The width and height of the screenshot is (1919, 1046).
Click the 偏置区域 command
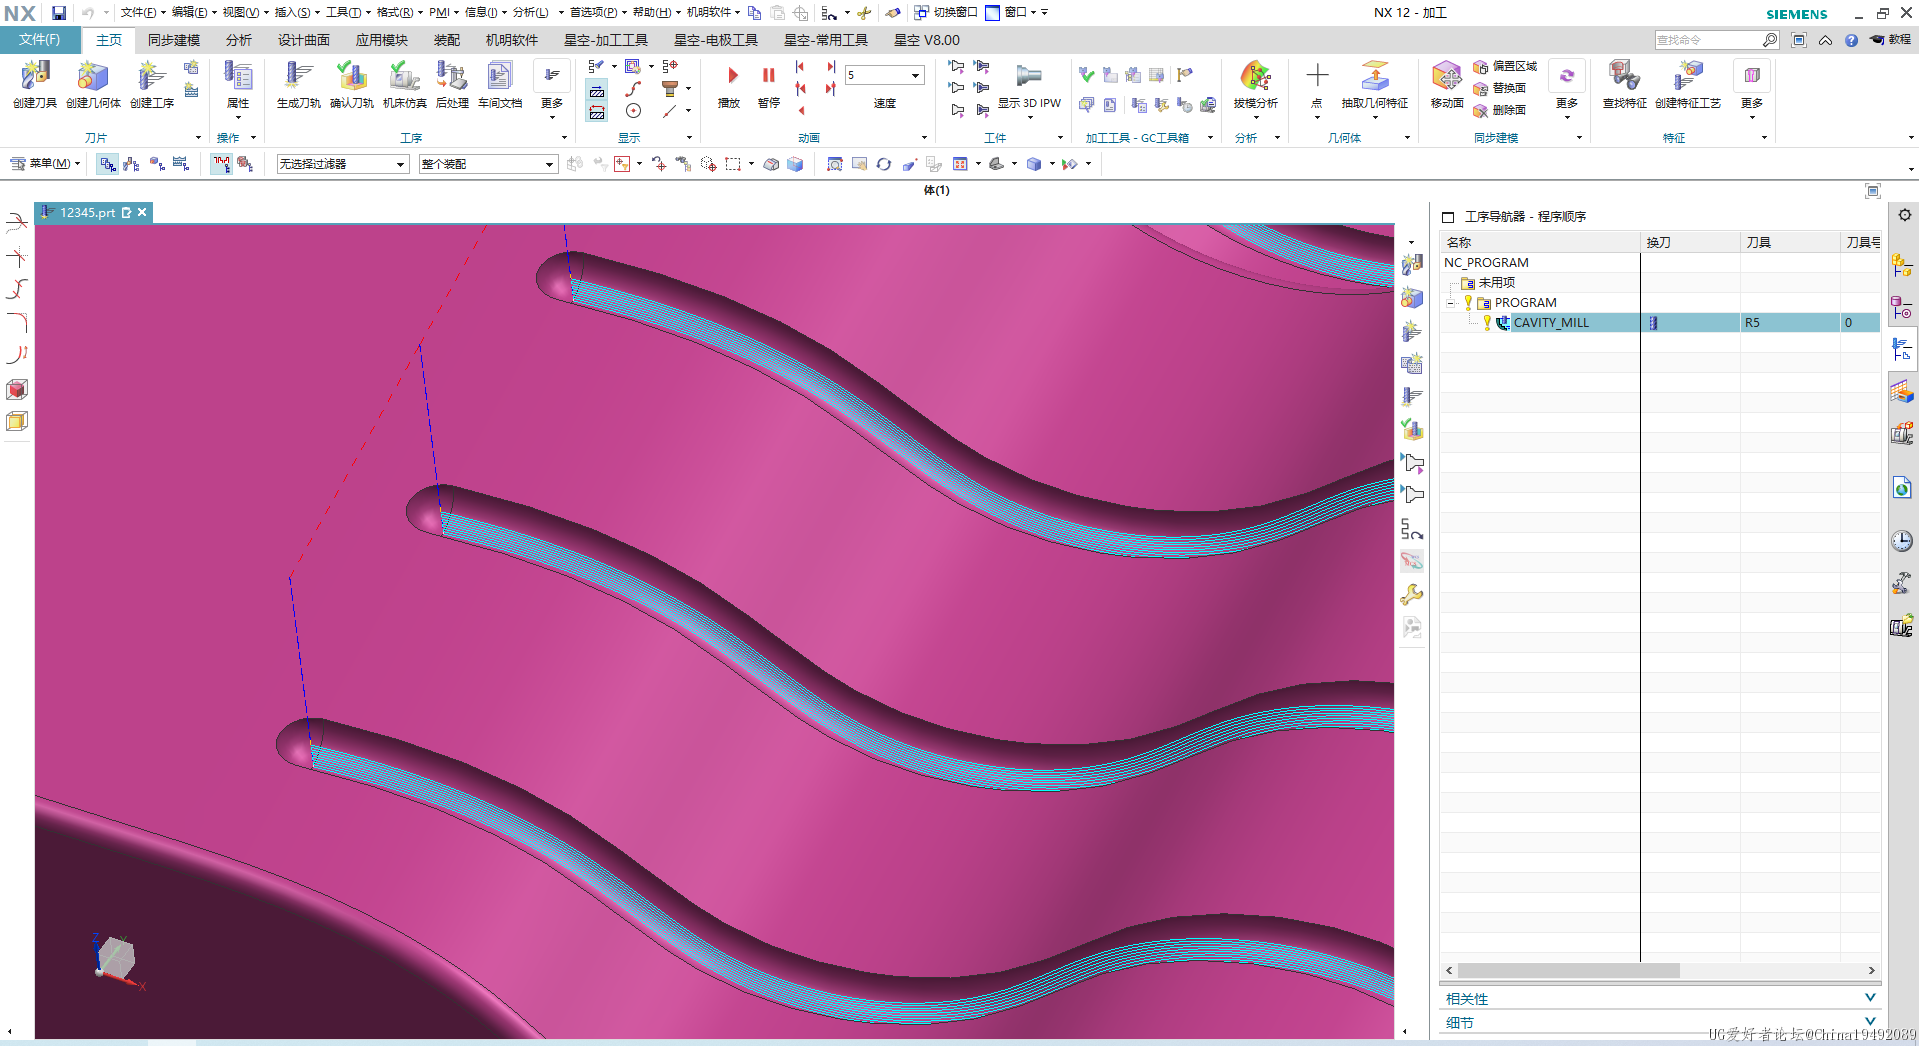coord(1505,66)
